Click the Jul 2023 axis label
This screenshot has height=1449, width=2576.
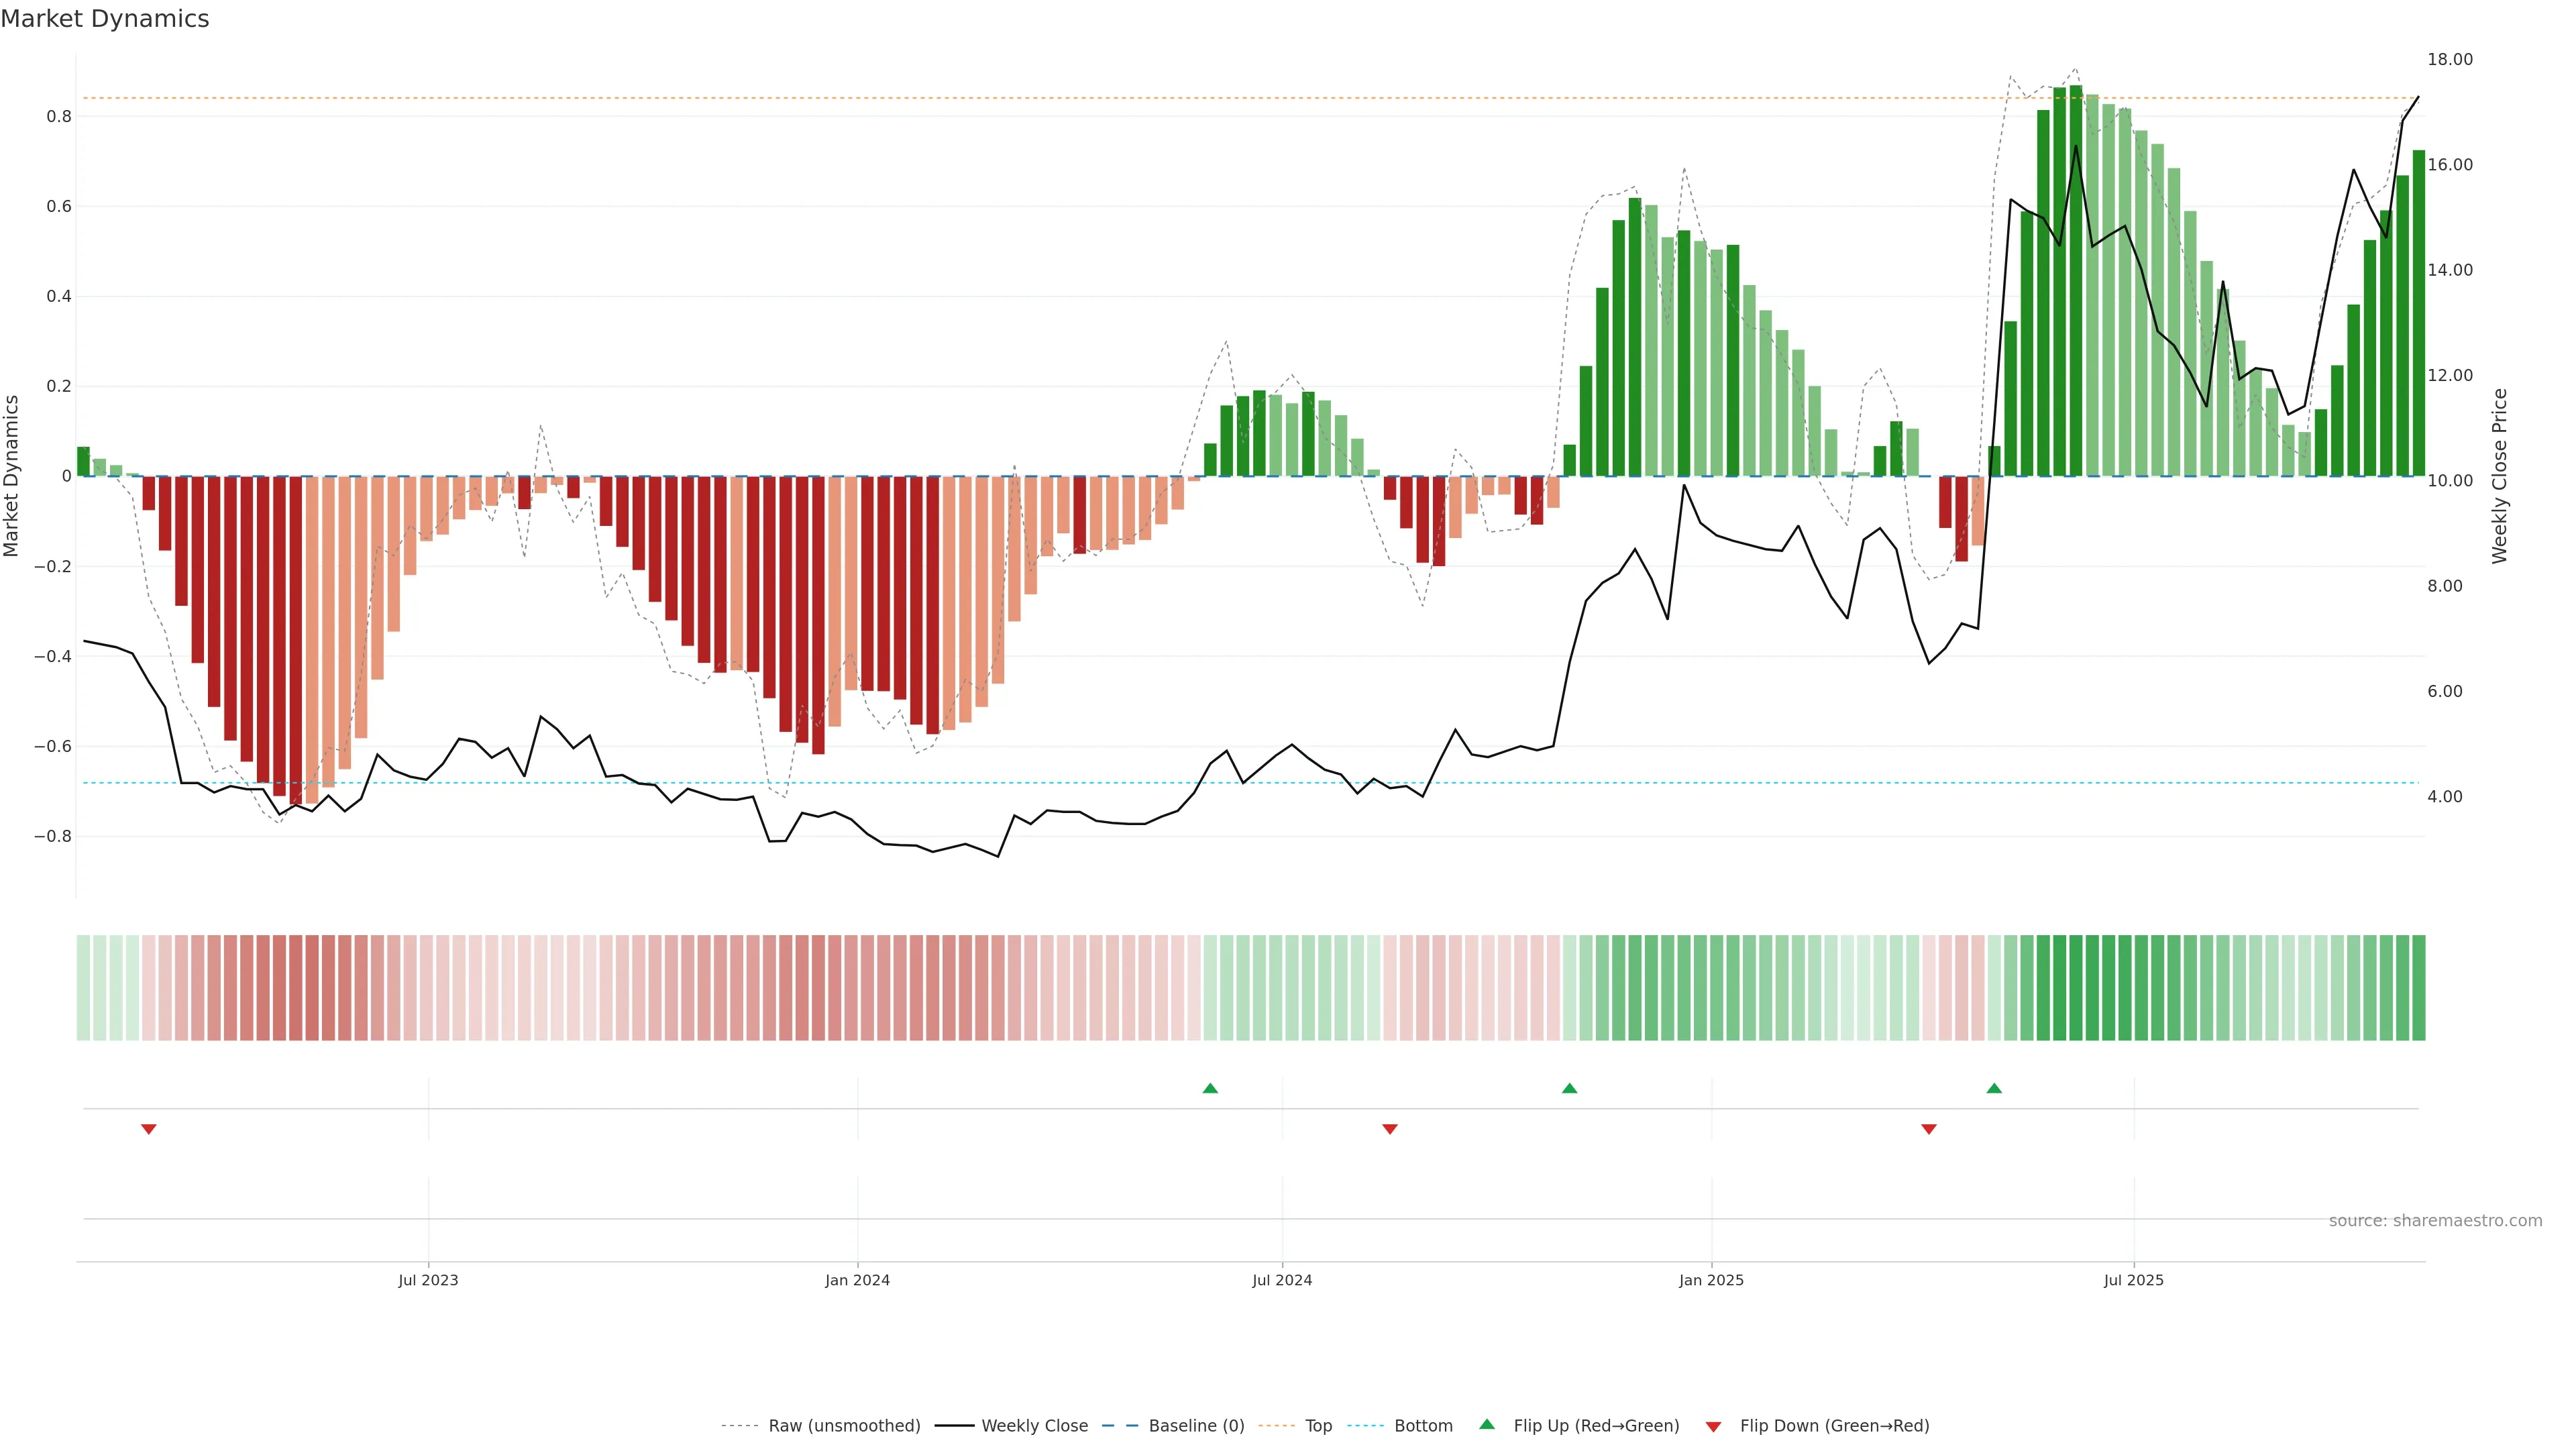coord(428,1280)
